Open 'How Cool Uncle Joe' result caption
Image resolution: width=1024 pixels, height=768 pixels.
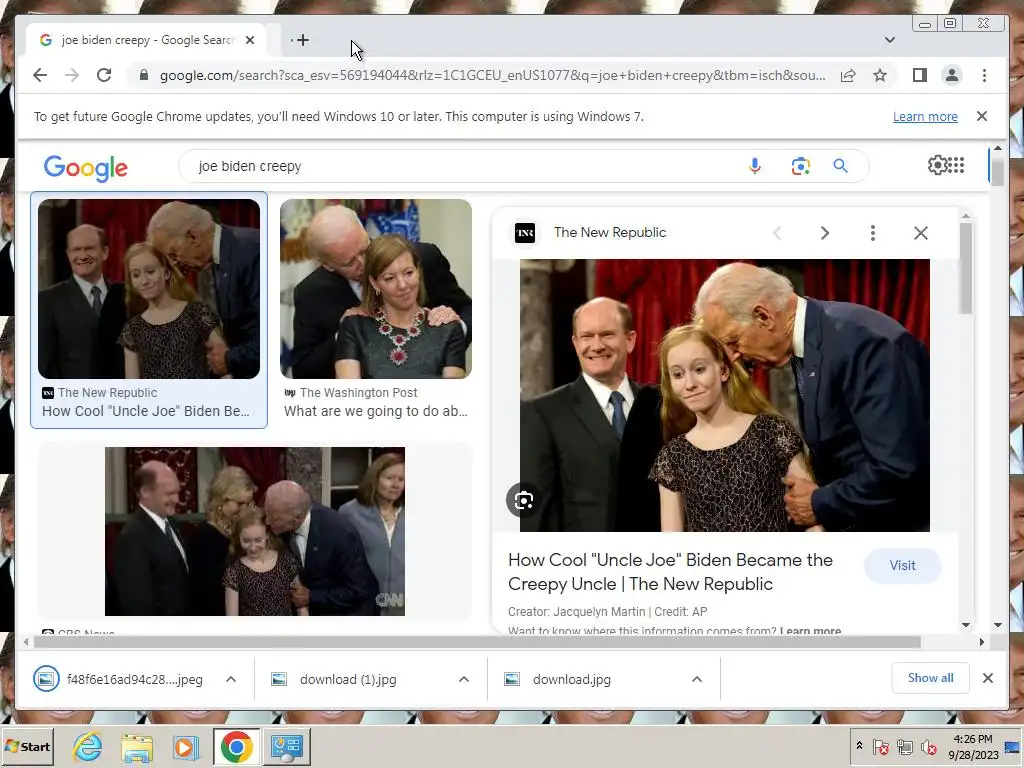(x=146, y=411)
